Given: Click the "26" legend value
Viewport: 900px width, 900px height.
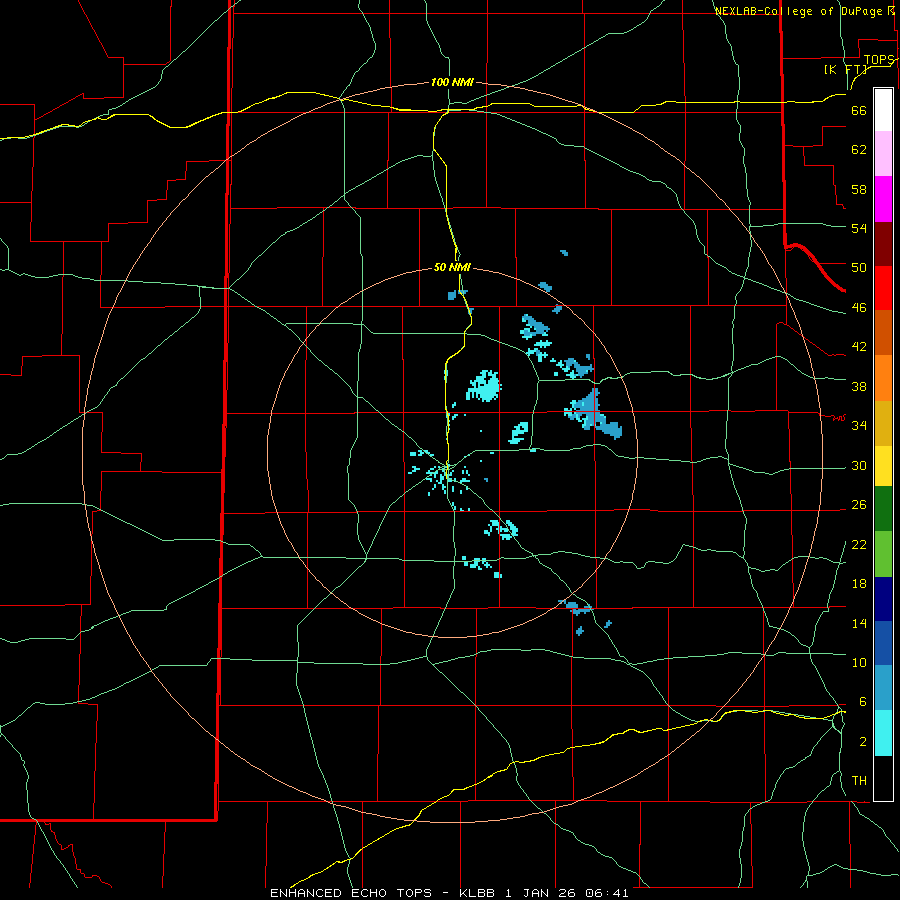Looking at the screenshot, I should pyautogui.click(x=859, y=505).
